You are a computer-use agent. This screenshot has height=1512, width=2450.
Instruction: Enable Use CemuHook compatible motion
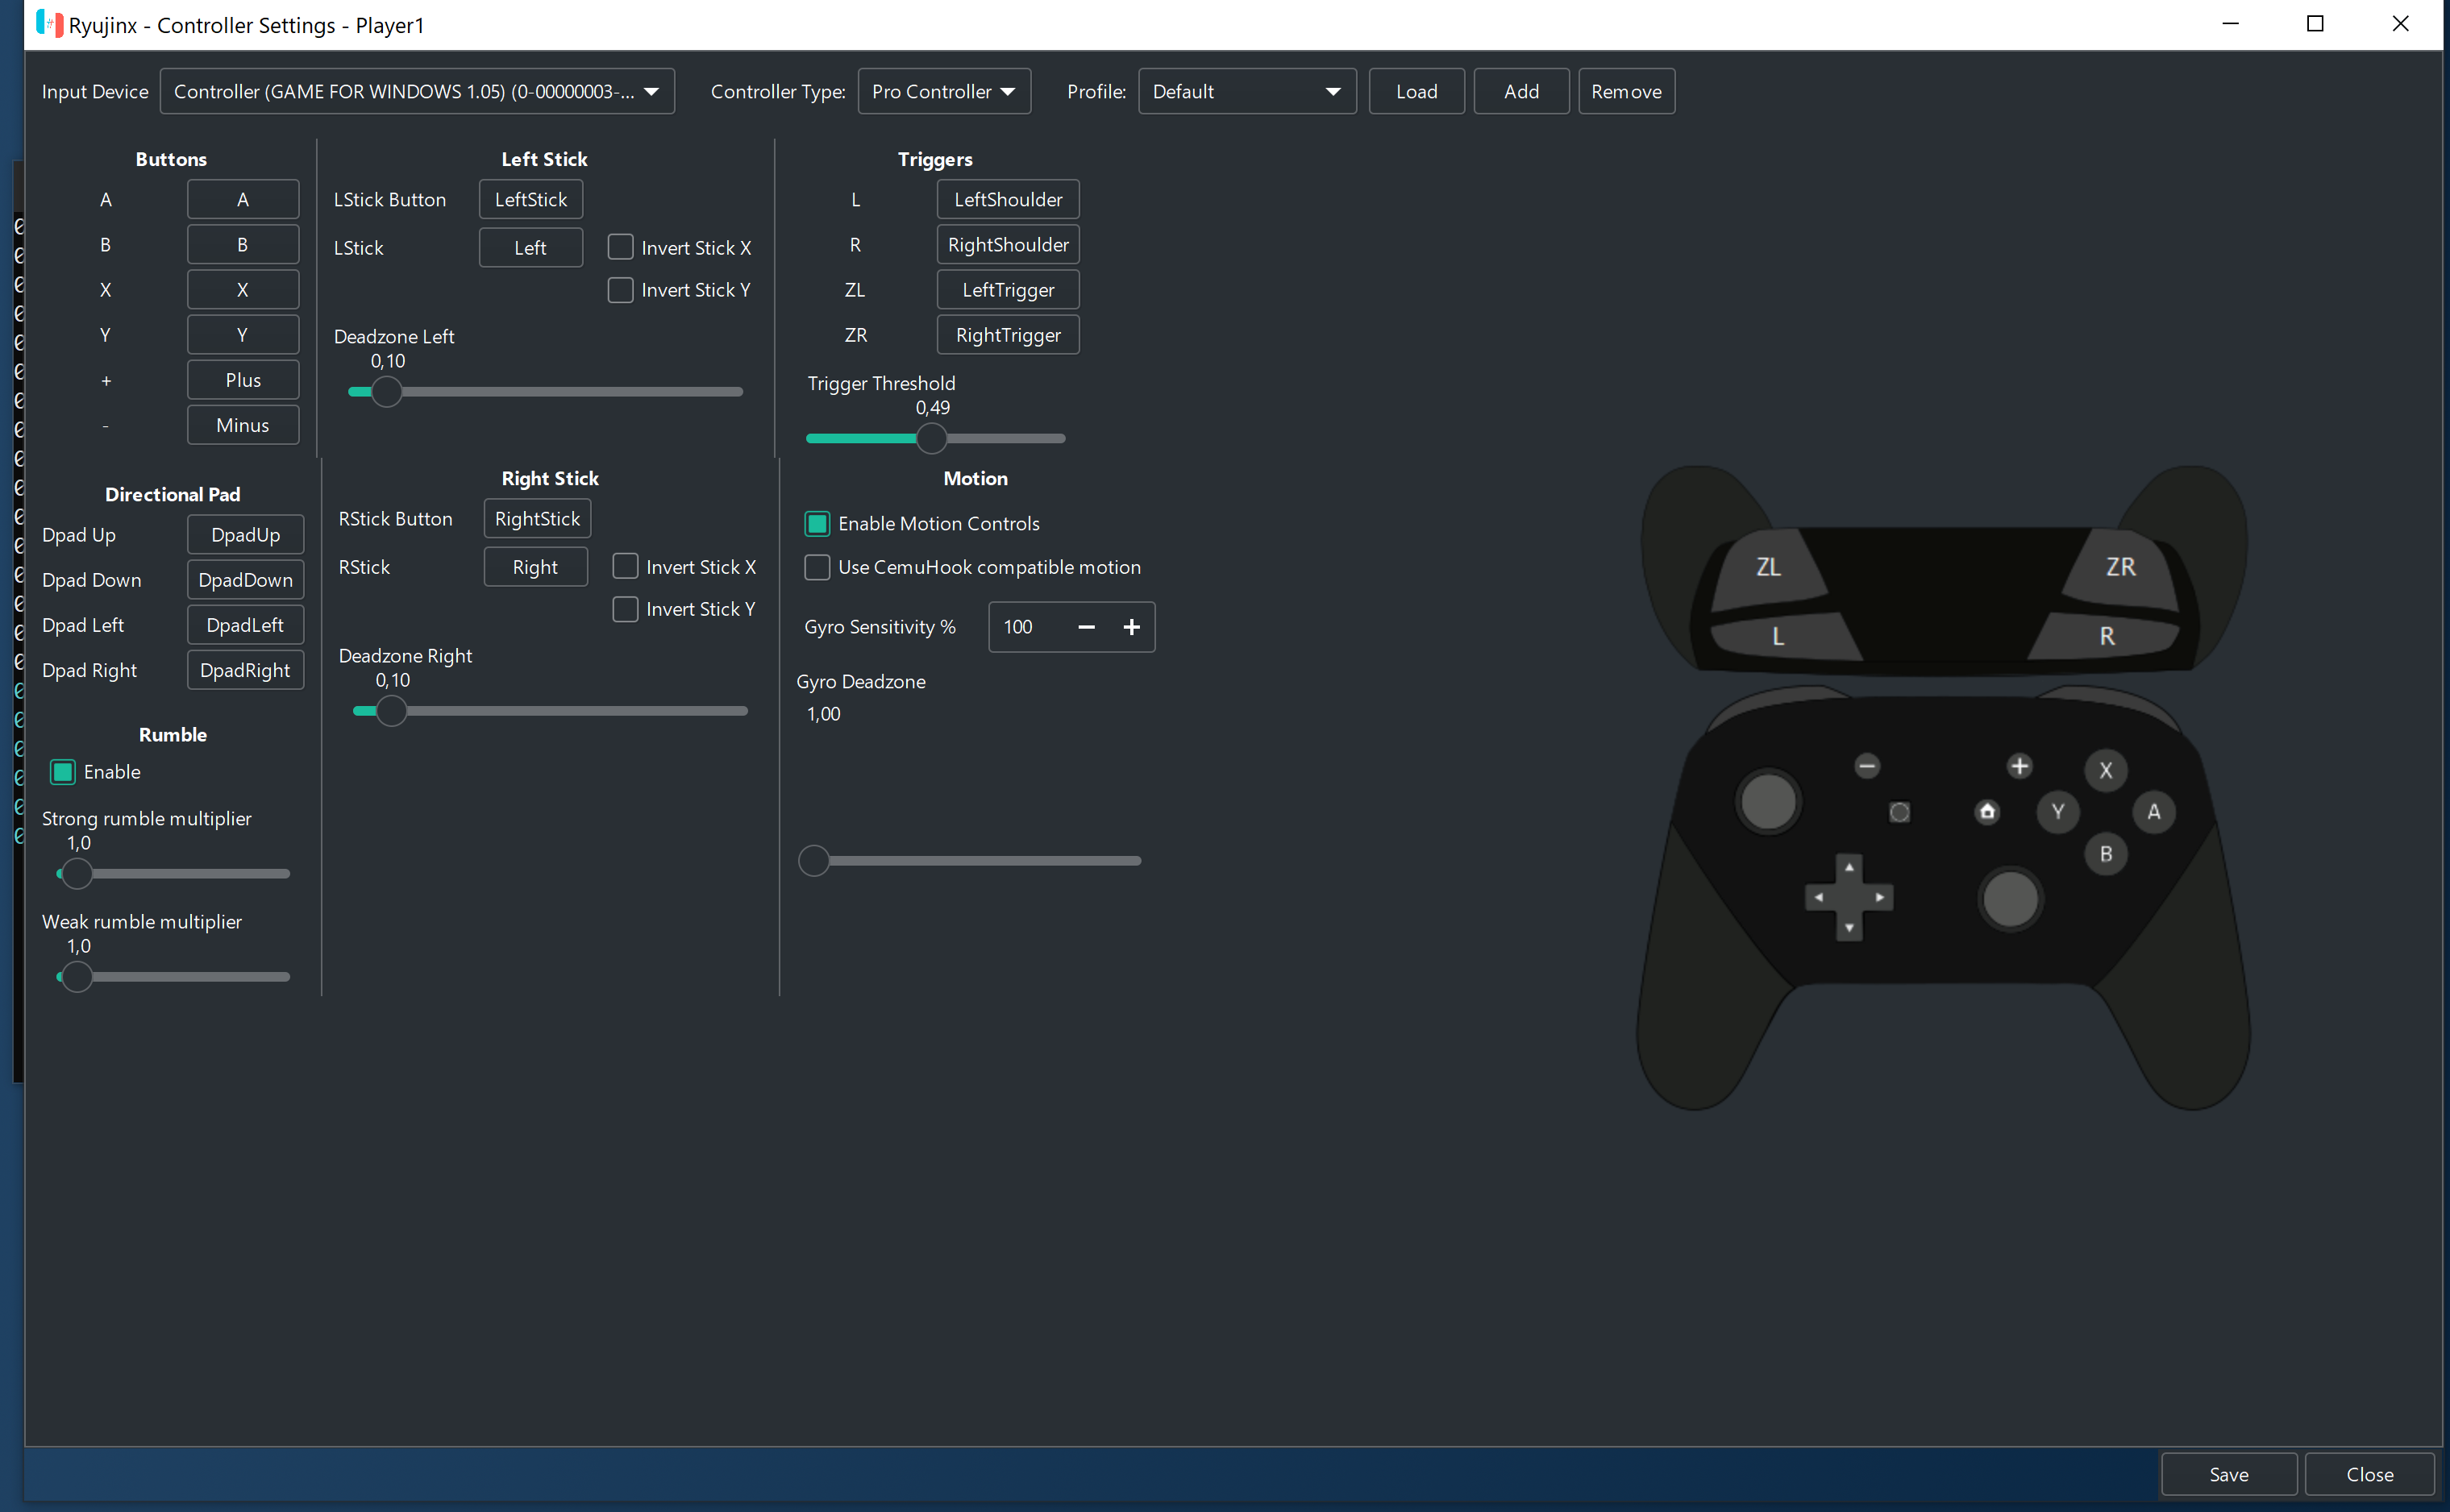click(817, 567)
